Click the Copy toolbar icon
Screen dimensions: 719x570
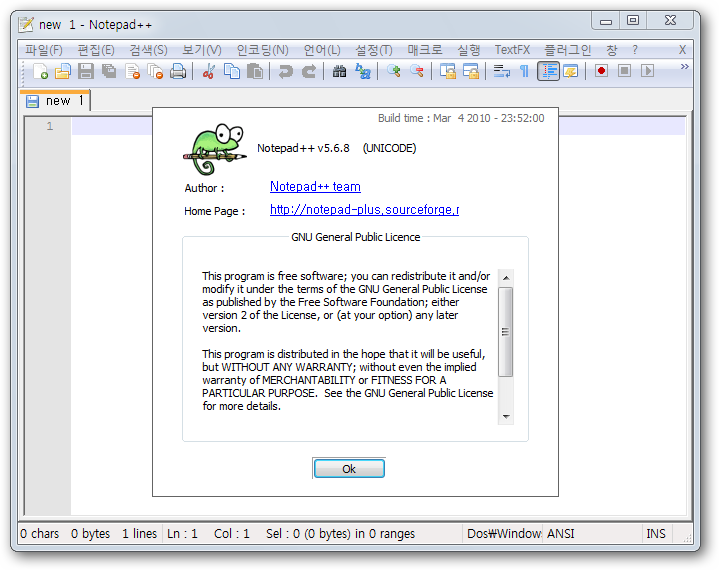(x=232, y=72)
